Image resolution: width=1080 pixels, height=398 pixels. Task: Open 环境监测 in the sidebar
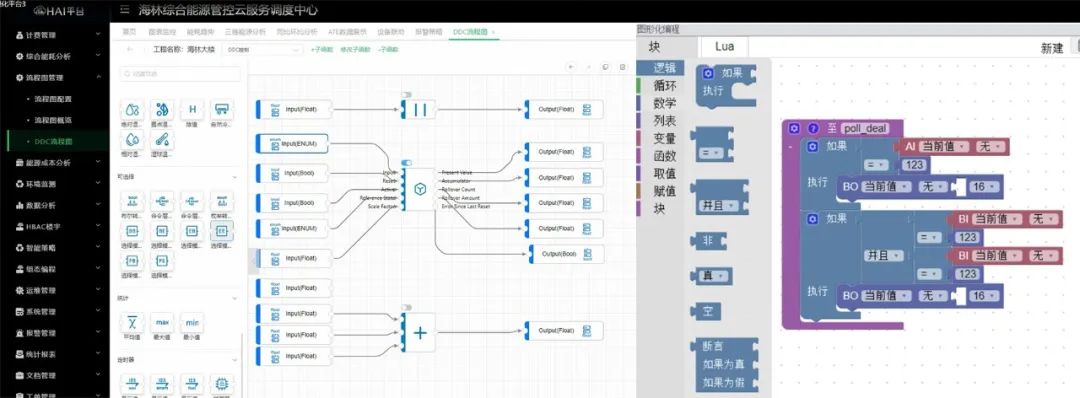pos(55,184)
